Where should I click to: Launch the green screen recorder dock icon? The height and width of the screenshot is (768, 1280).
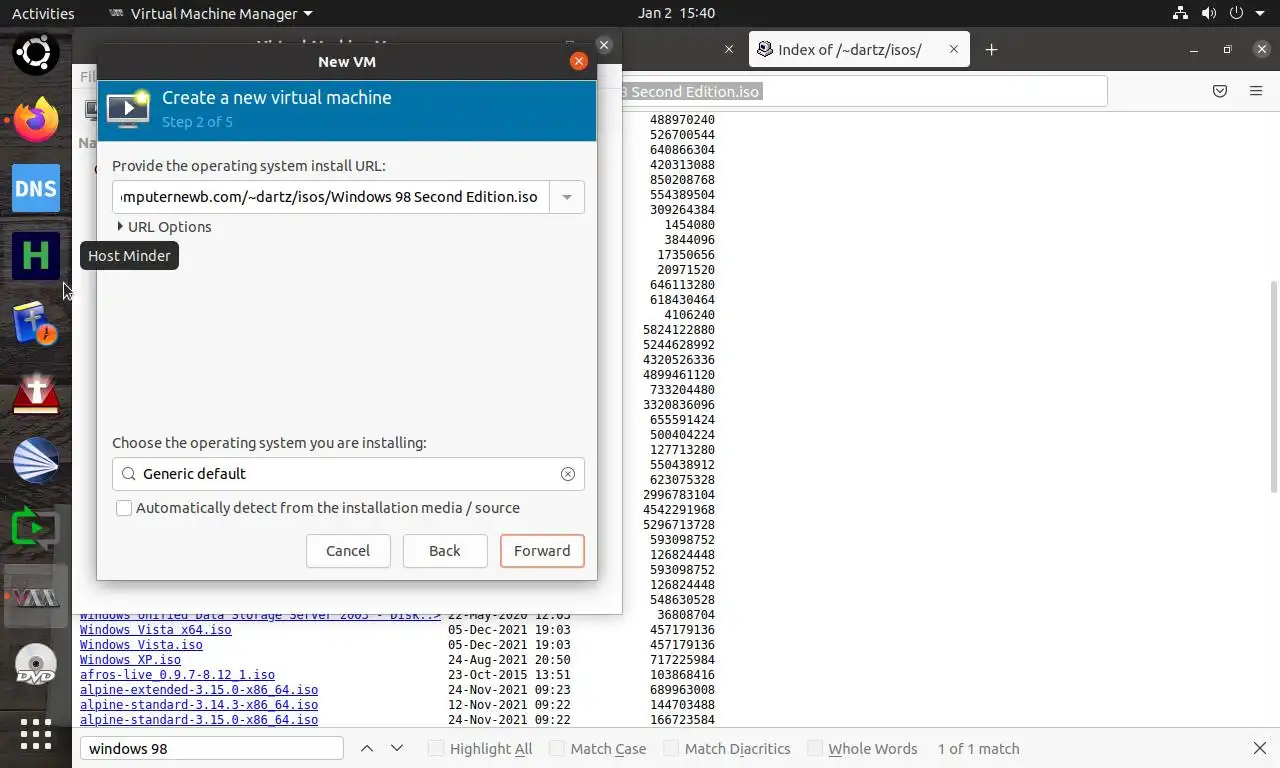coord(36,529)
